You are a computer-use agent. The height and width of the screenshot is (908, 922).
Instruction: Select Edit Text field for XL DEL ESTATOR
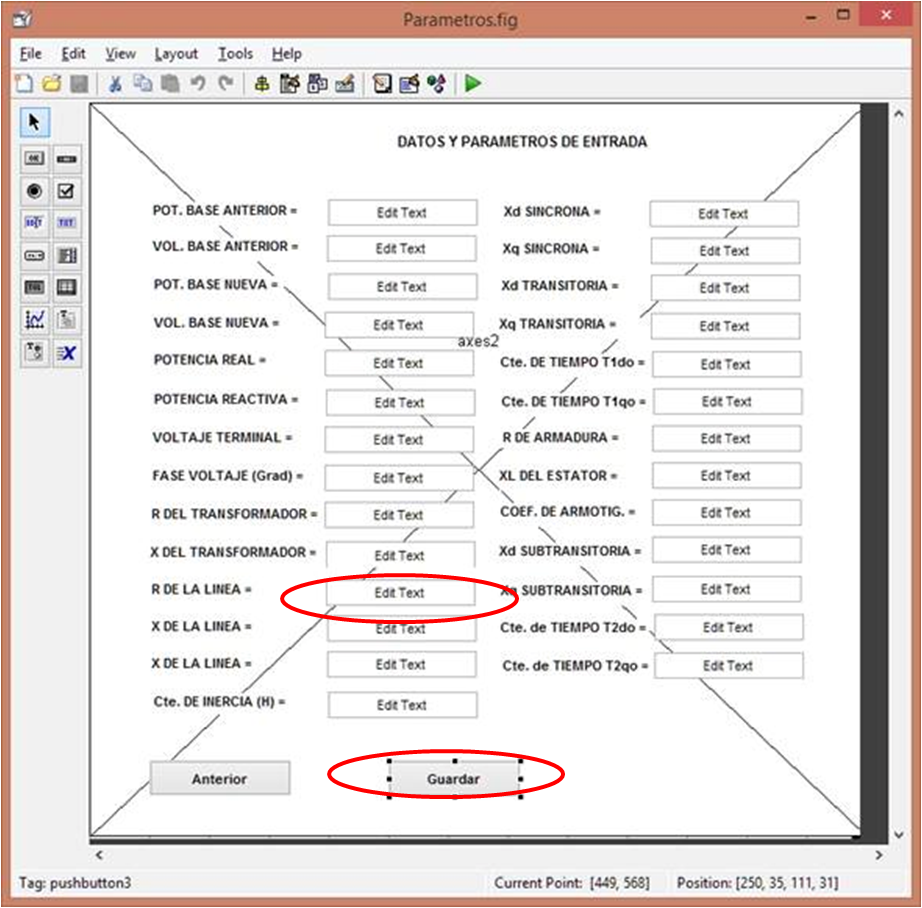pos(726,476)
